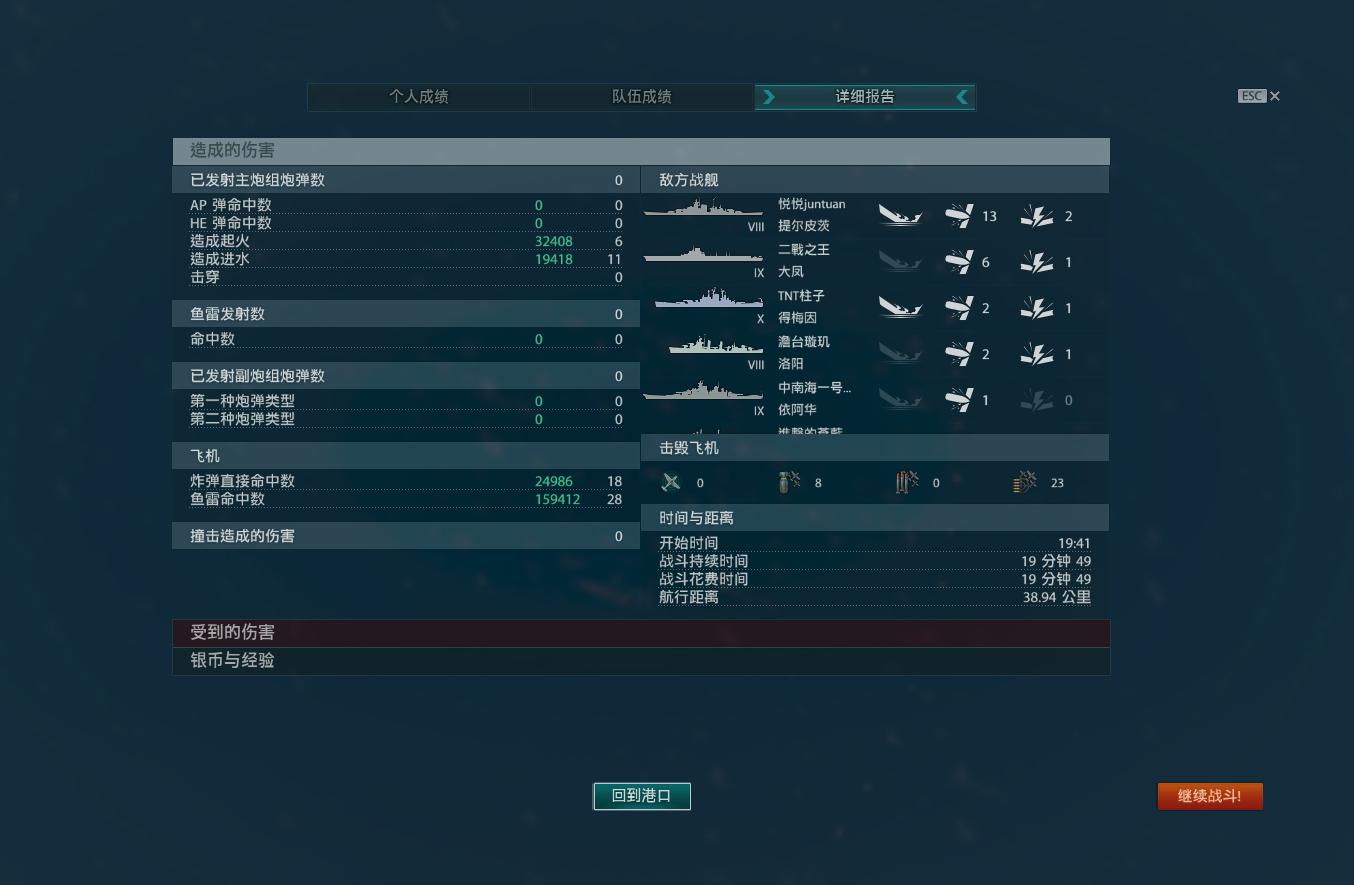Switch to the 个人成绩 tab
1354x885 pixels.
pyautogui.click(x=418, y=97)
